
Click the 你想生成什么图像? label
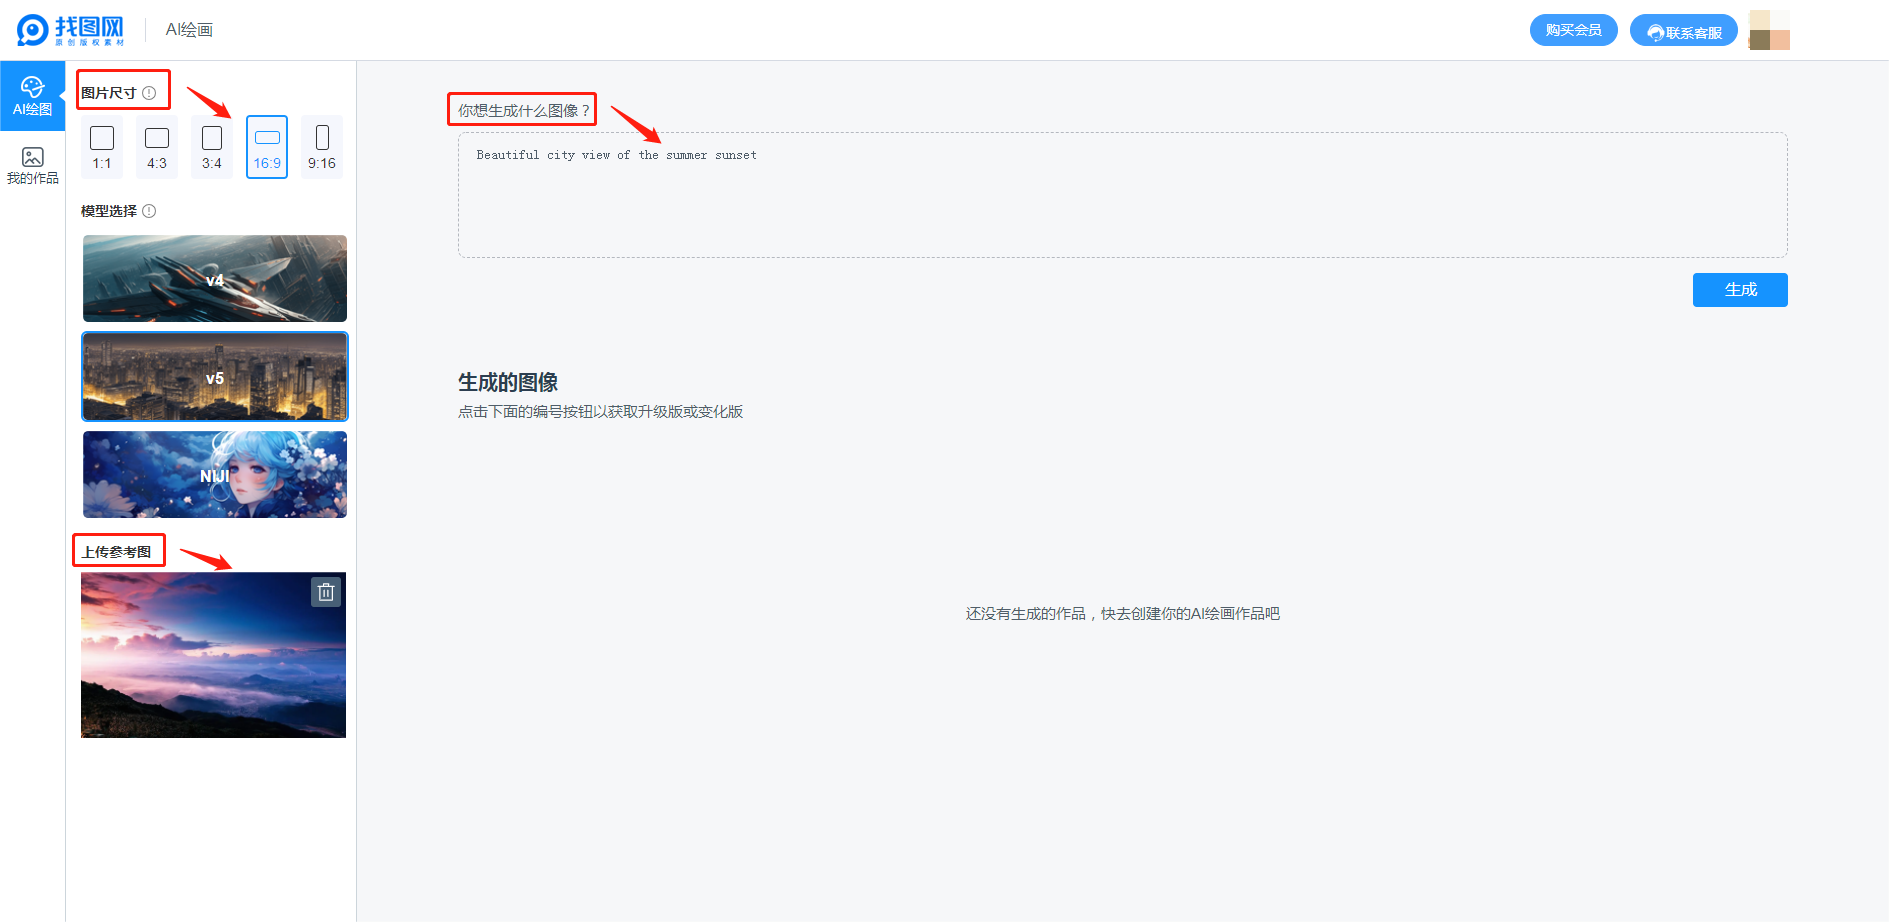524,110
